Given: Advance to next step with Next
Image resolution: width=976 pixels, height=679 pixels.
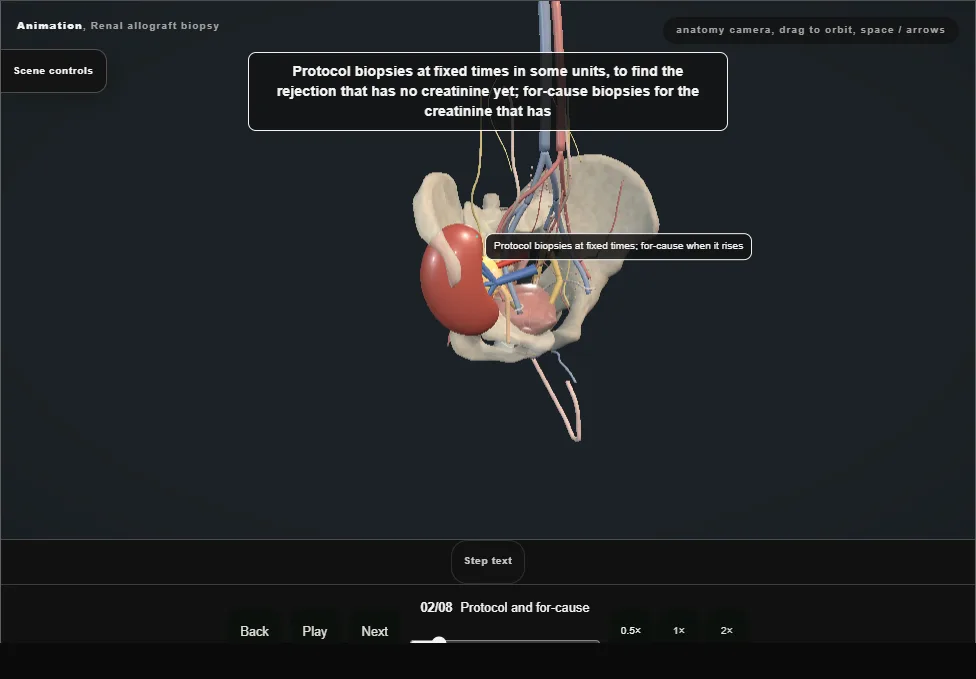Looking at the screenshot, I should pyautogui.click(x=375, y=630).
